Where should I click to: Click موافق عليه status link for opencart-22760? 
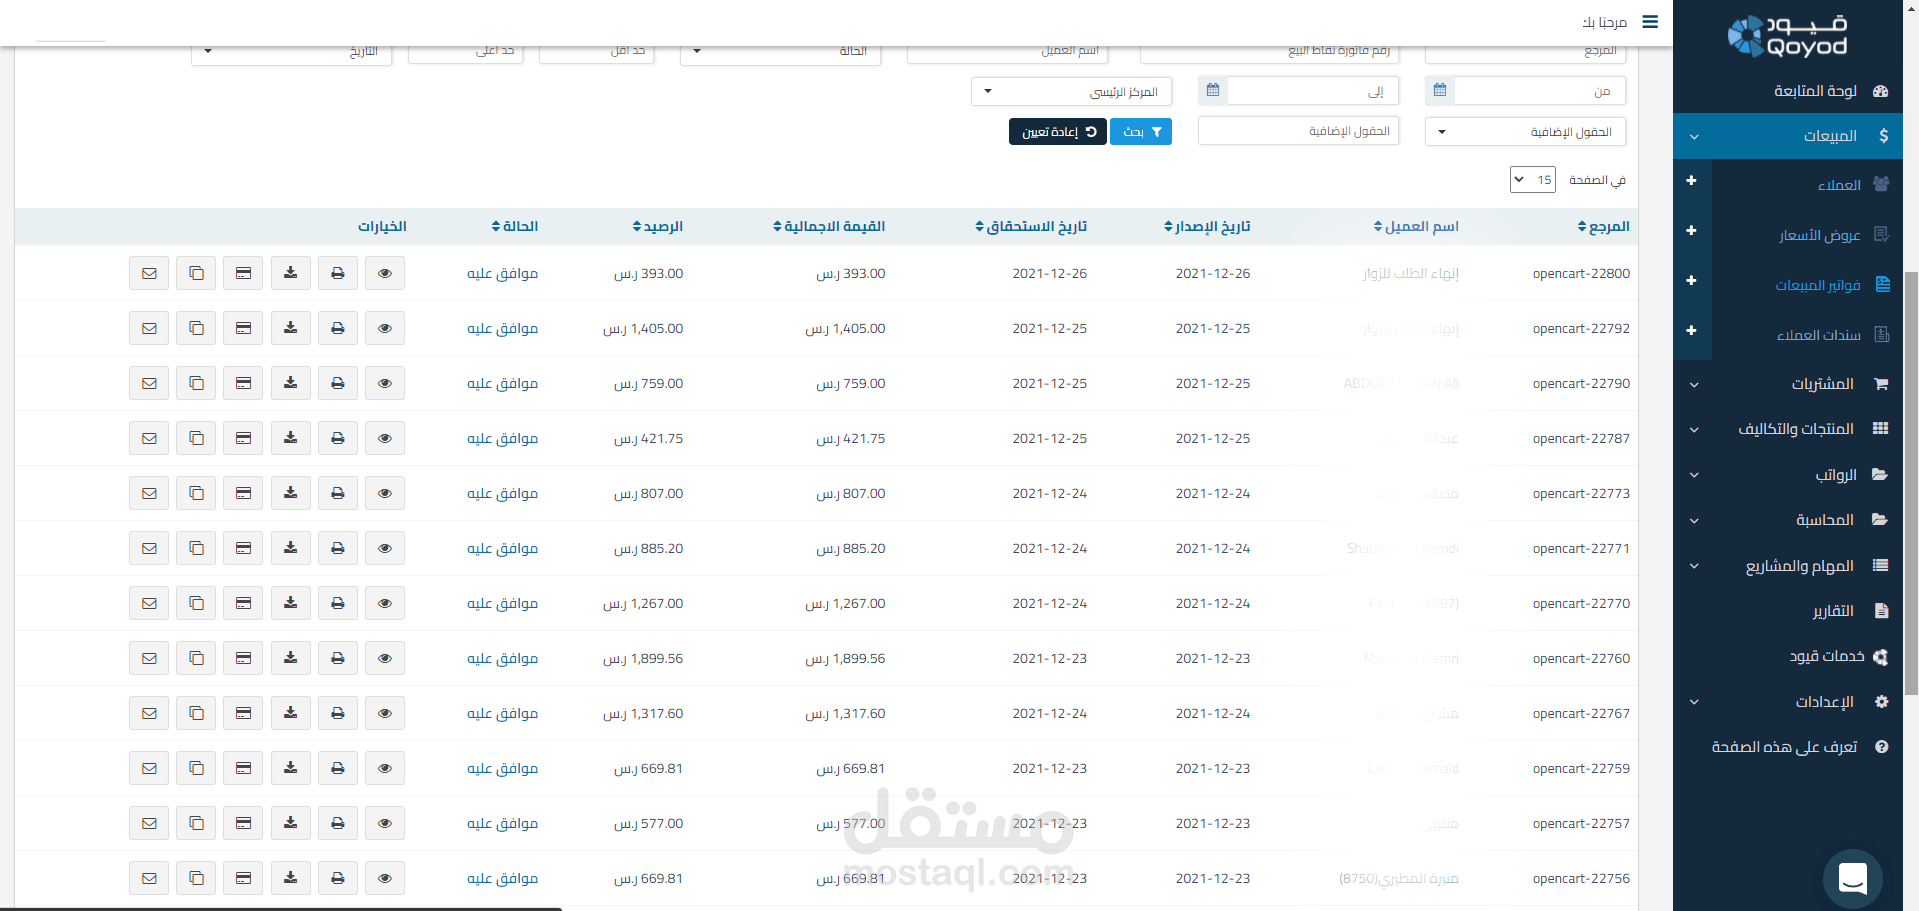pyautogui.click(x=502, y=658)
